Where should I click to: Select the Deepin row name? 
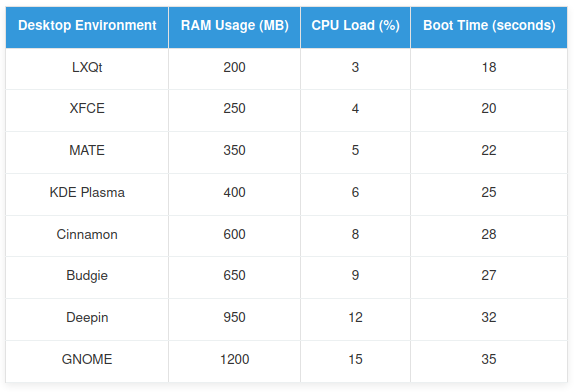point(87,318)
